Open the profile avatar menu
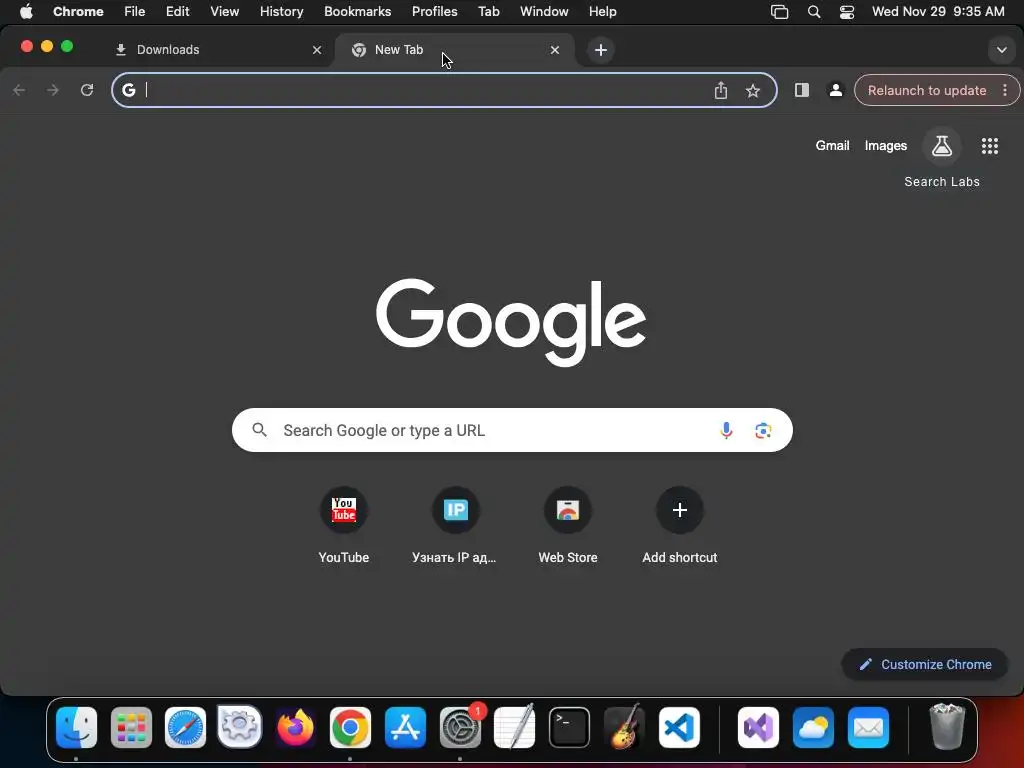The width and height of the screenshot is (1024, 768). click(835, 90)
